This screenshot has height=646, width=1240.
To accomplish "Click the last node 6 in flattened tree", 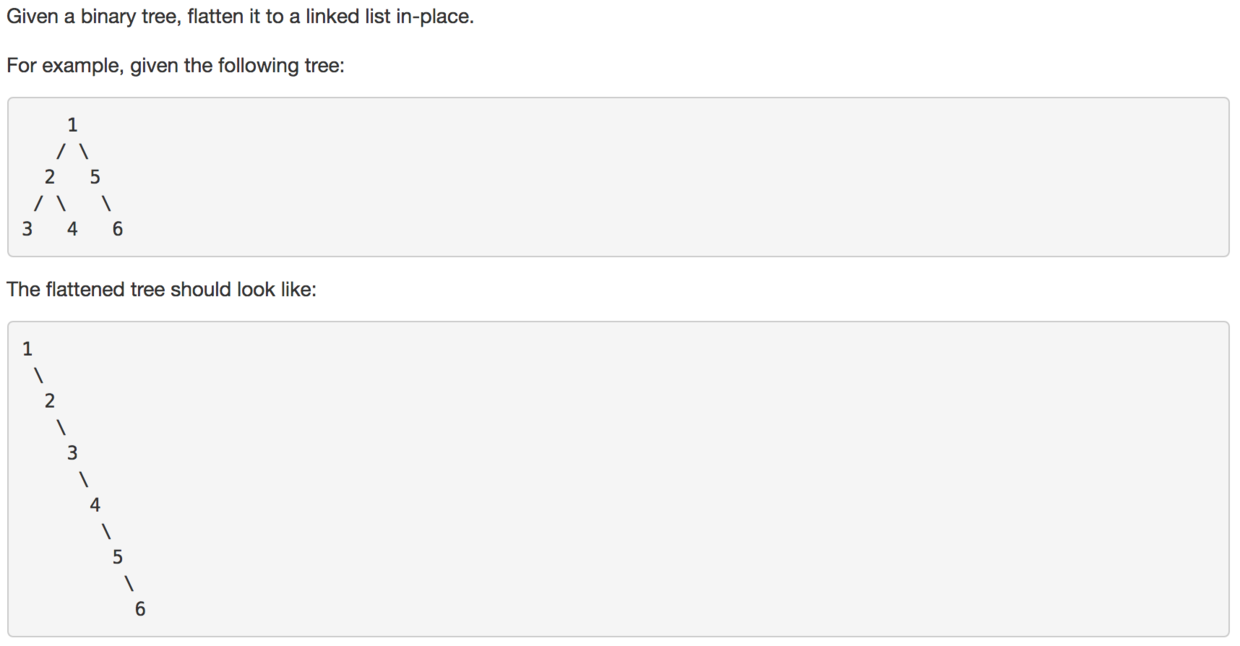I will 139,609.
